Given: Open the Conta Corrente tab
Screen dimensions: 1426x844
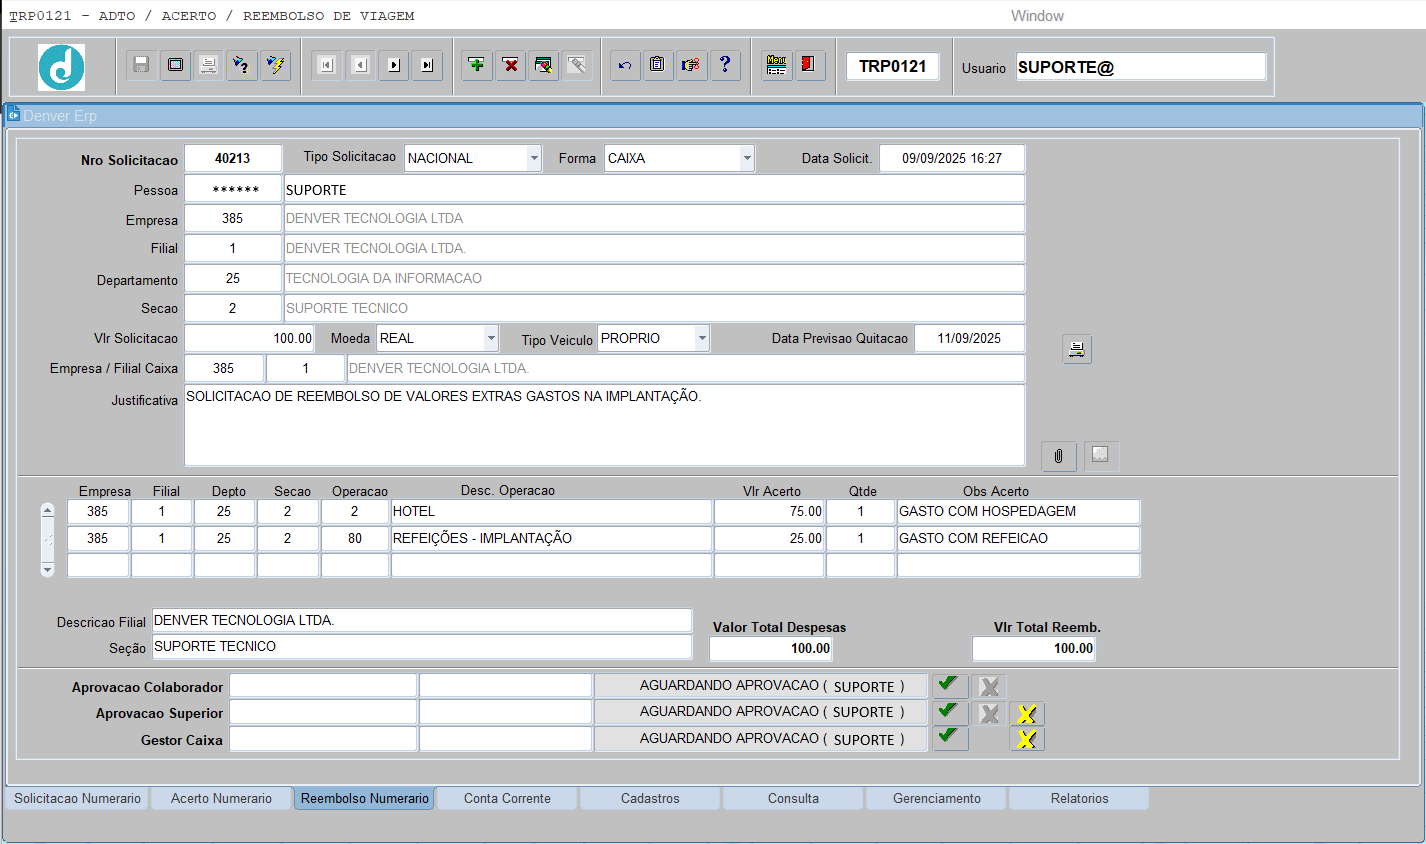Looking at the screenshot, I should pos(507,798).
